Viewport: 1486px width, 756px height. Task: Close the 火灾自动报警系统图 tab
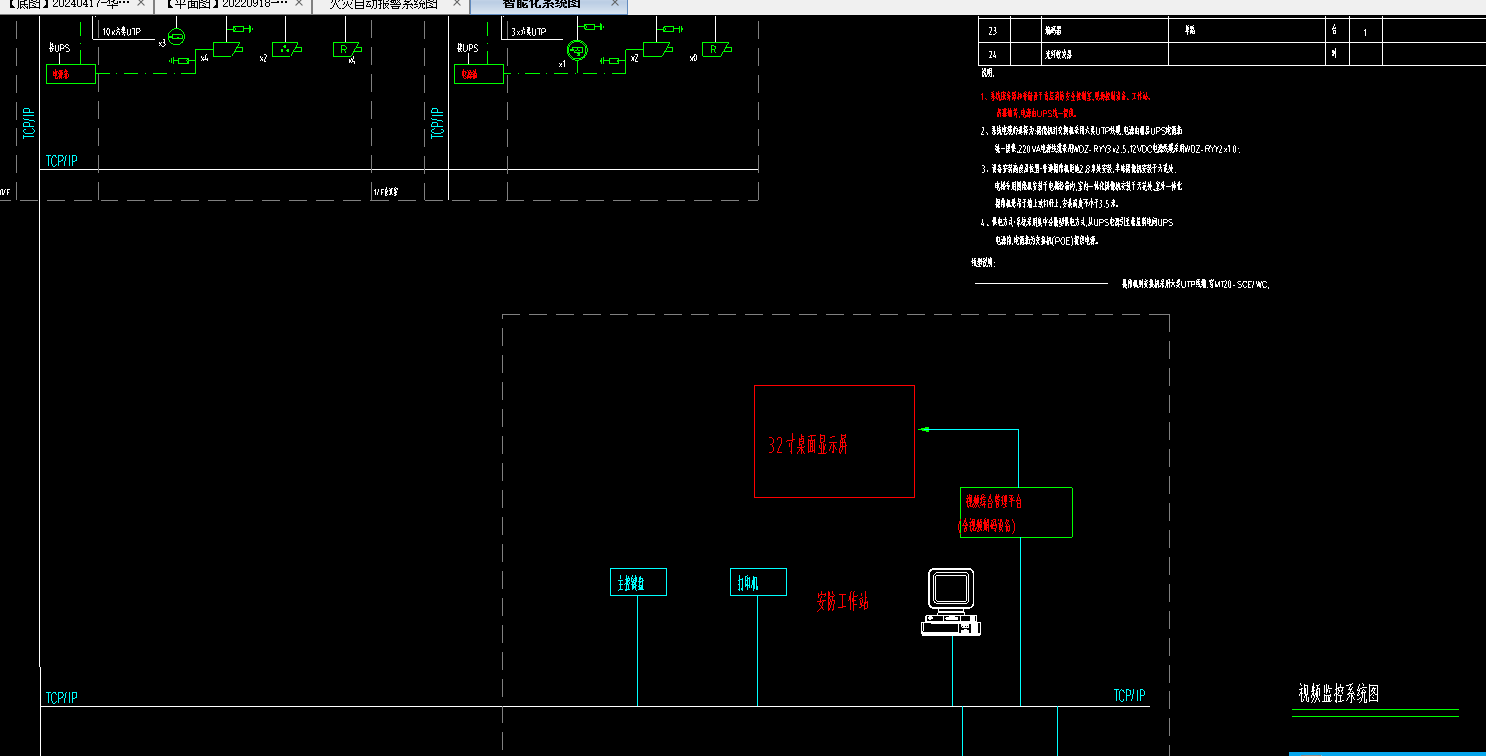coord(457,4)
